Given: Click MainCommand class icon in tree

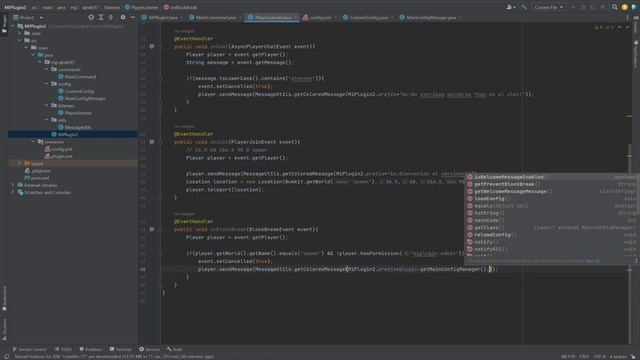Looking at the screenshot, I should click(x=61, y=77).
